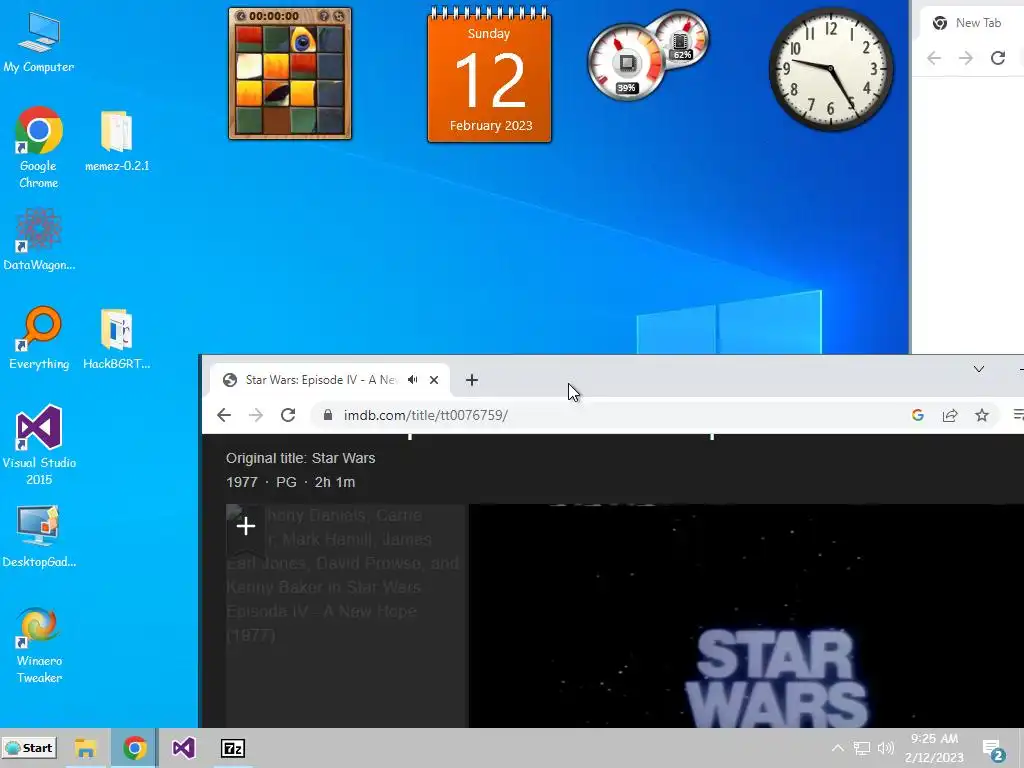Viewport: 1024px width, 768px height.
Task: Open the tab search dropdown chevron
Action: coord(978,369)
